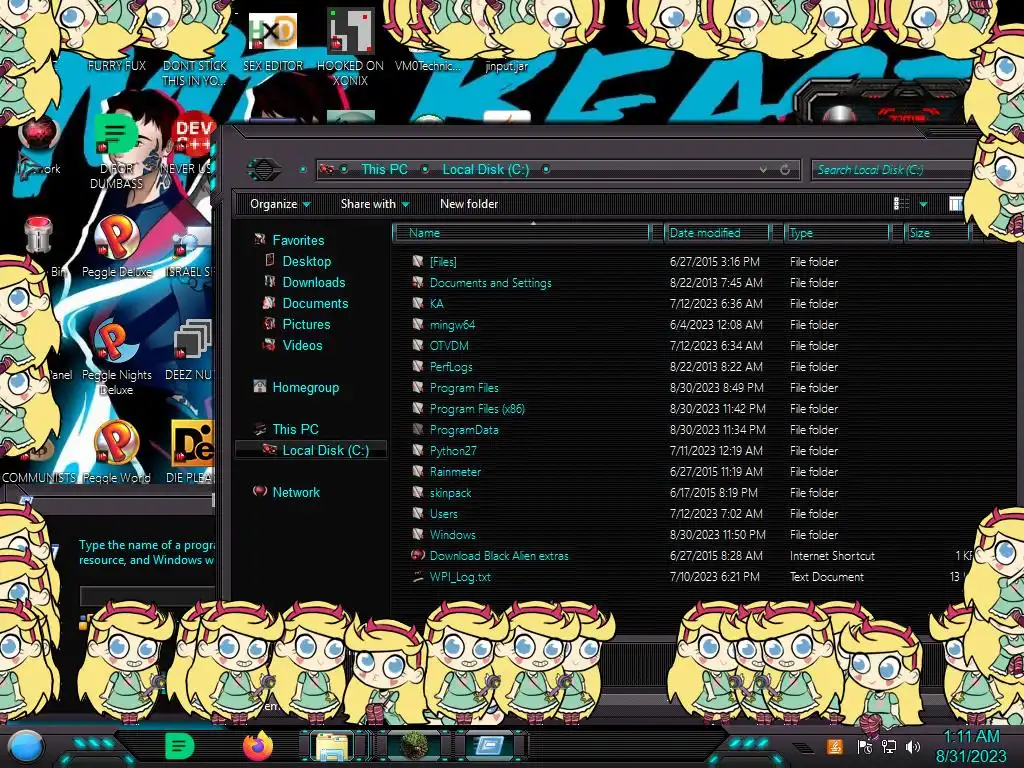Select Pictures in the navigation pane
1024x768 pixels.
click(306, 324)
